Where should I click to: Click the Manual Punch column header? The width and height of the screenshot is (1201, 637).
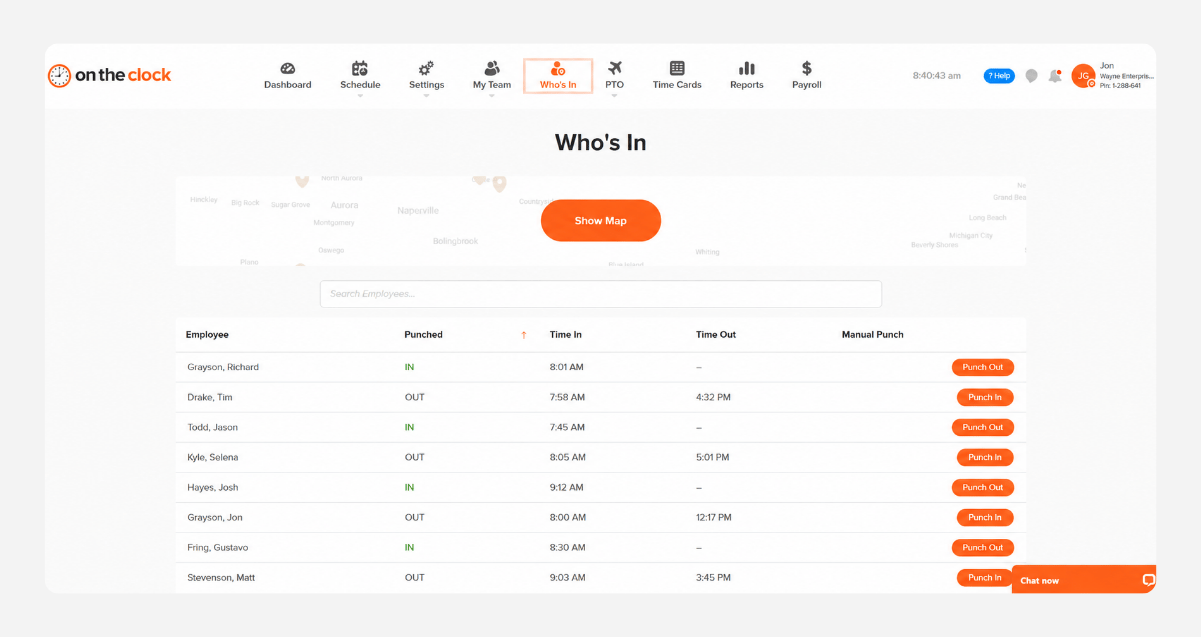pos(873,335)
